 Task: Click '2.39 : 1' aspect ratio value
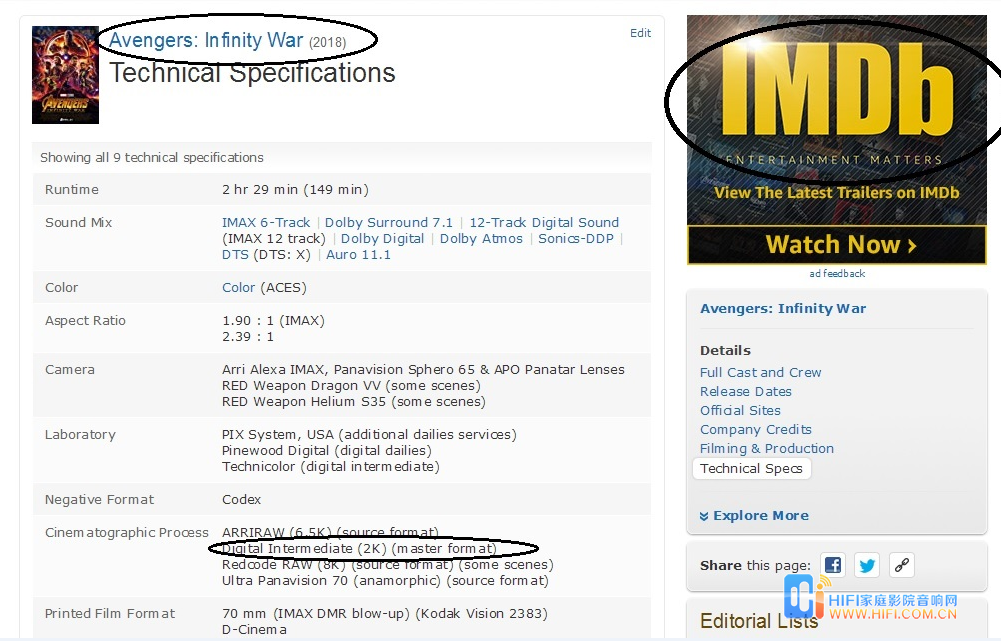[x=248, y=337]
